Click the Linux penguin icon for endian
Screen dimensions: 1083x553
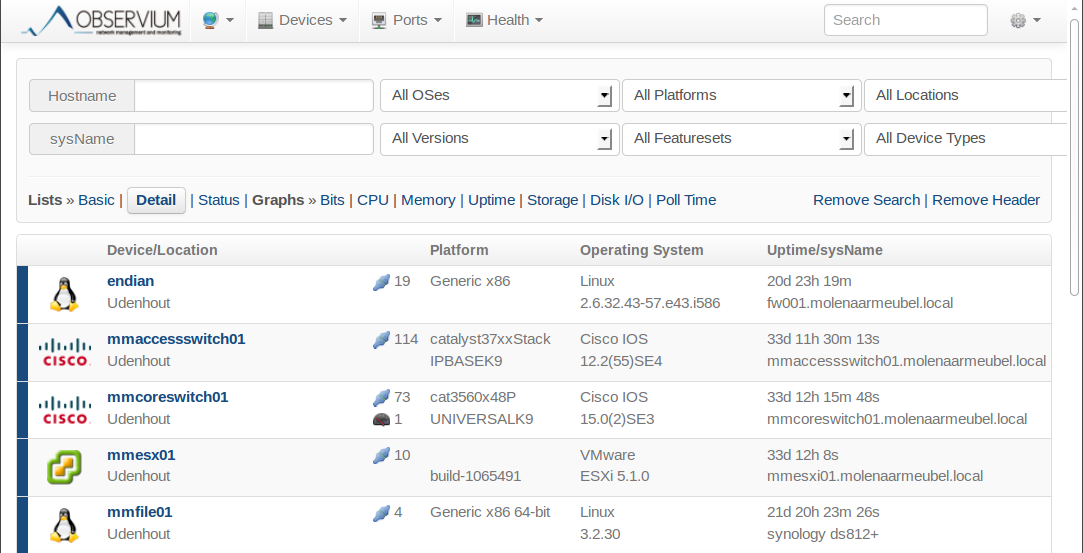click(x=64, y=293)
